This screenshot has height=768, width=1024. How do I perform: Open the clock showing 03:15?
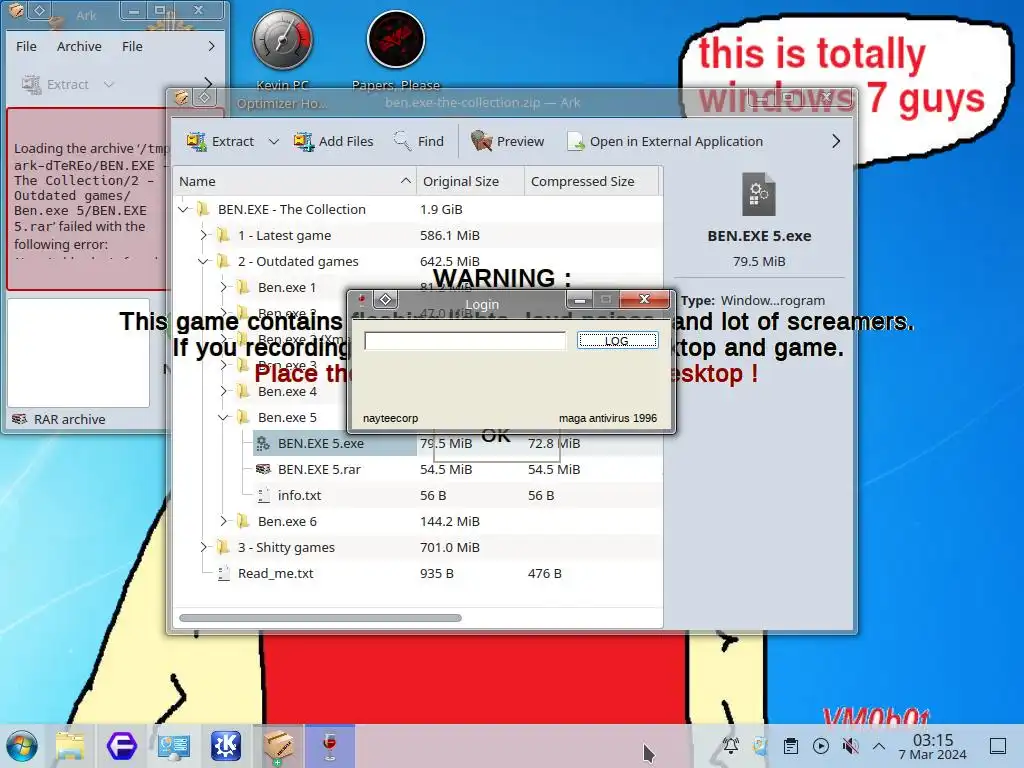coord(933,746)
